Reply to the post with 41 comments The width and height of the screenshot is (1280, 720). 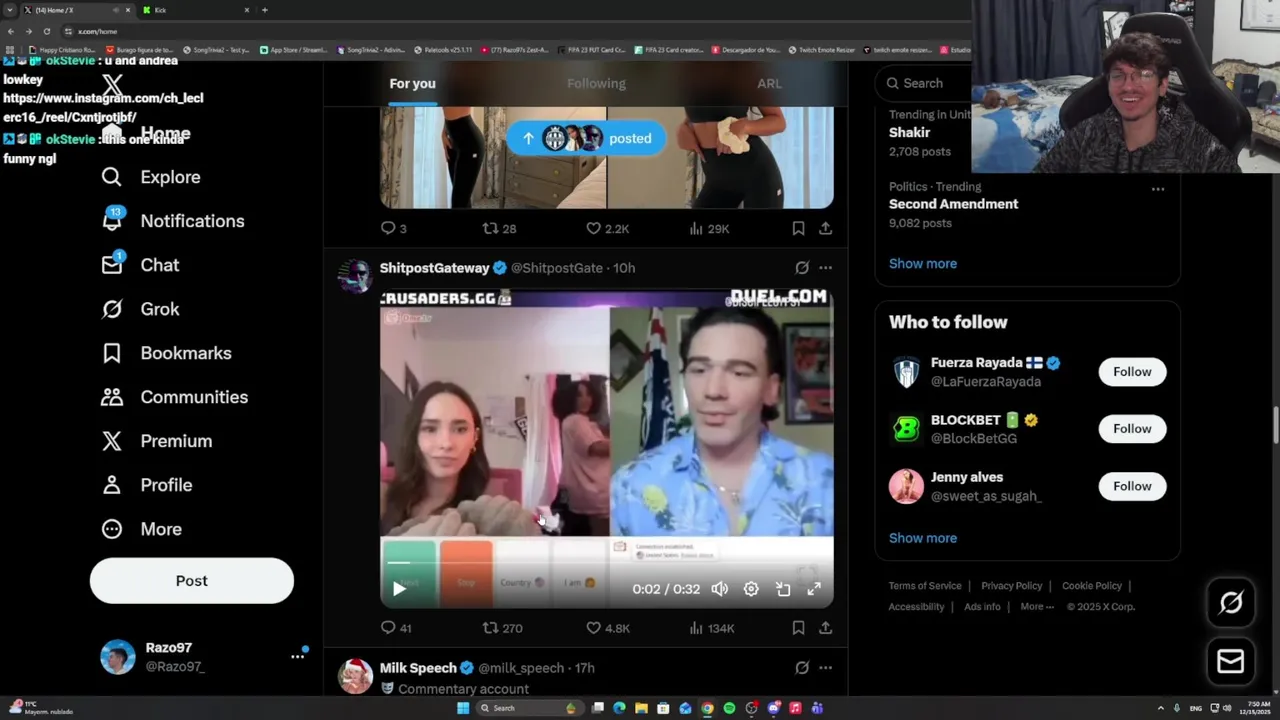(x=396, y=628)
